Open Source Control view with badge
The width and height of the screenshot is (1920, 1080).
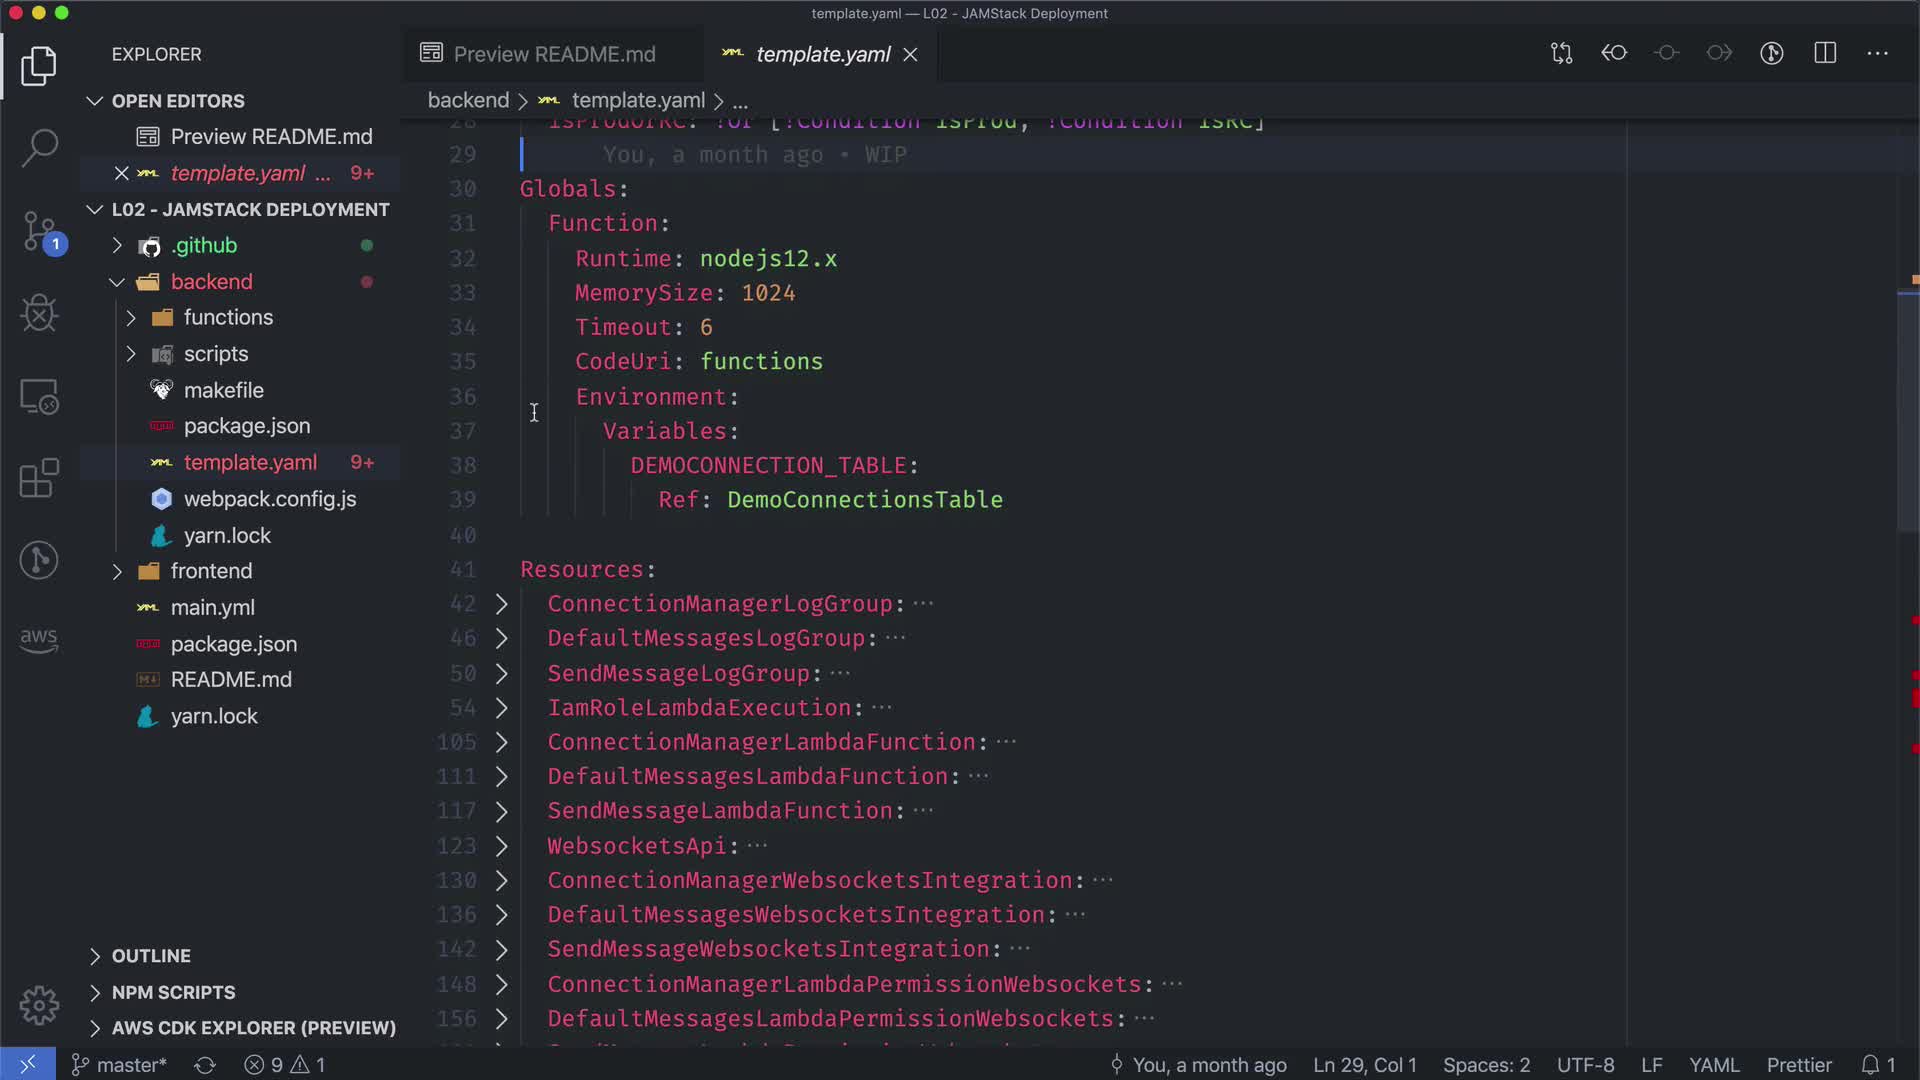pos(39,232)
